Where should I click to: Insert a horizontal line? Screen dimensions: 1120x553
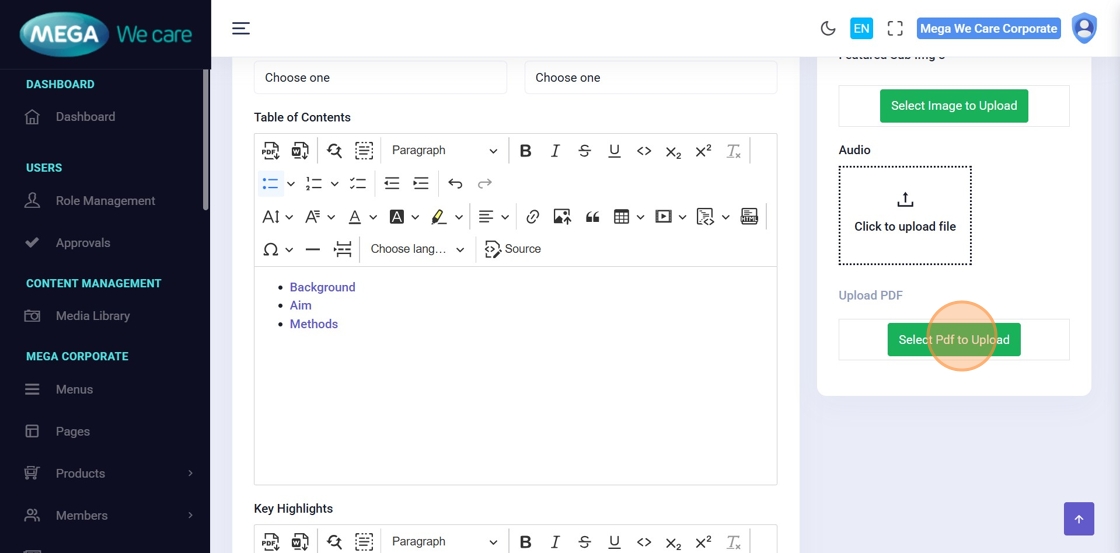(x=313, y=249)
